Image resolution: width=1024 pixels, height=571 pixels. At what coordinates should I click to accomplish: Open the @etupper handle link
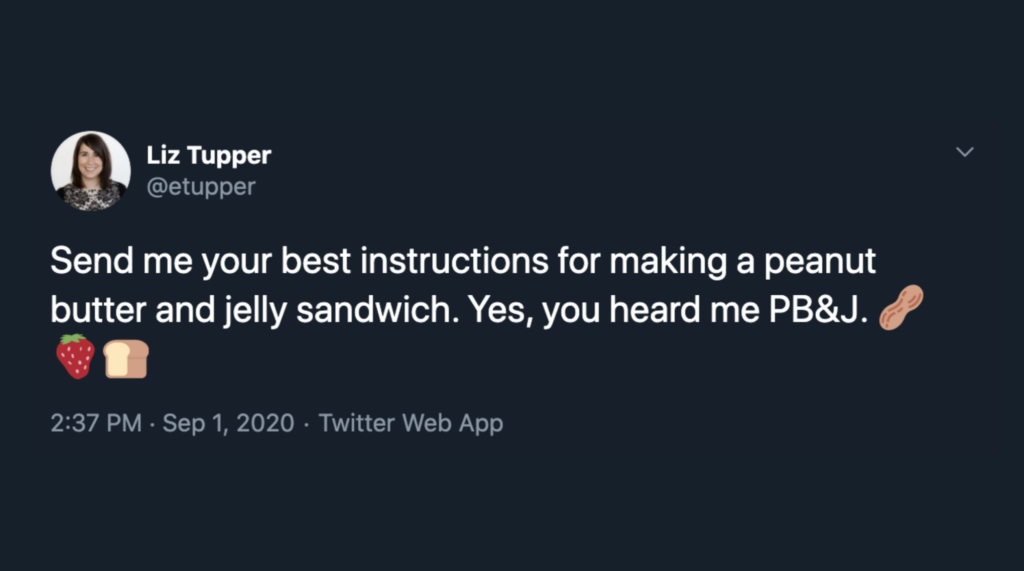coord(201,186)
